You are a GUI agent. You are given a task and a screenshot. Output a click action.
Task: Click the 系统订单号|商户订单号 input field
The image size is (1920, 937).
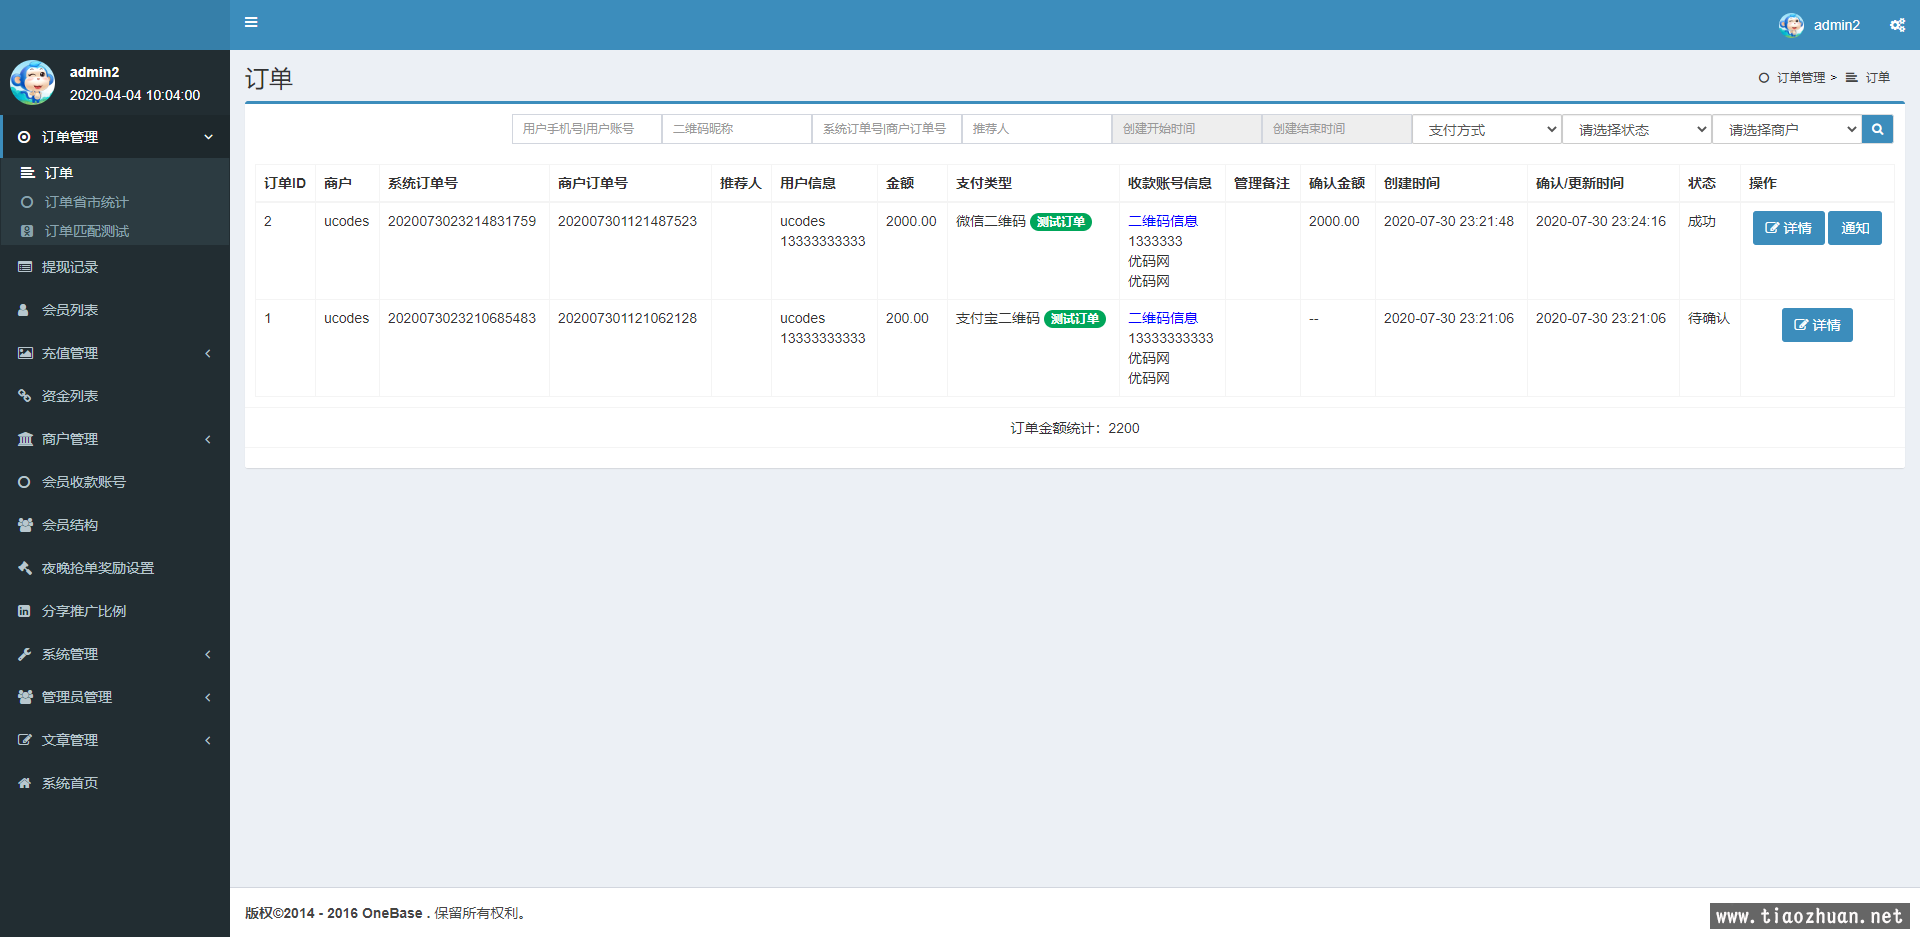(887, 129)
